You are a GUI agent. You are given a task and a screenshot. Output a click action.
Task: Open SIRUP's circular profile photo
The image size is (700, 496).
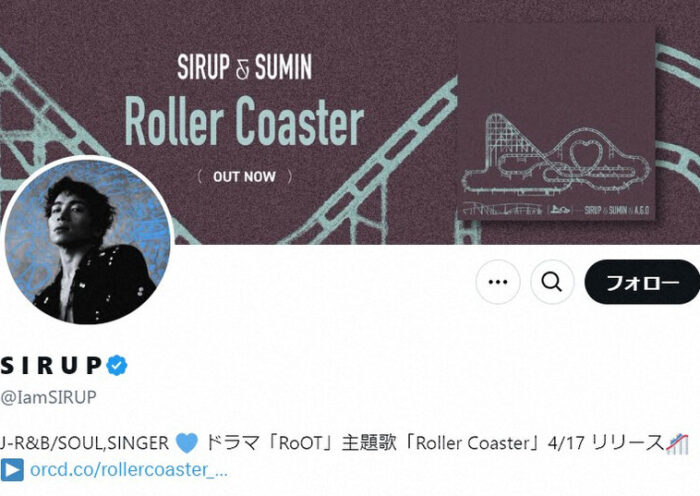tap(87, 240)
